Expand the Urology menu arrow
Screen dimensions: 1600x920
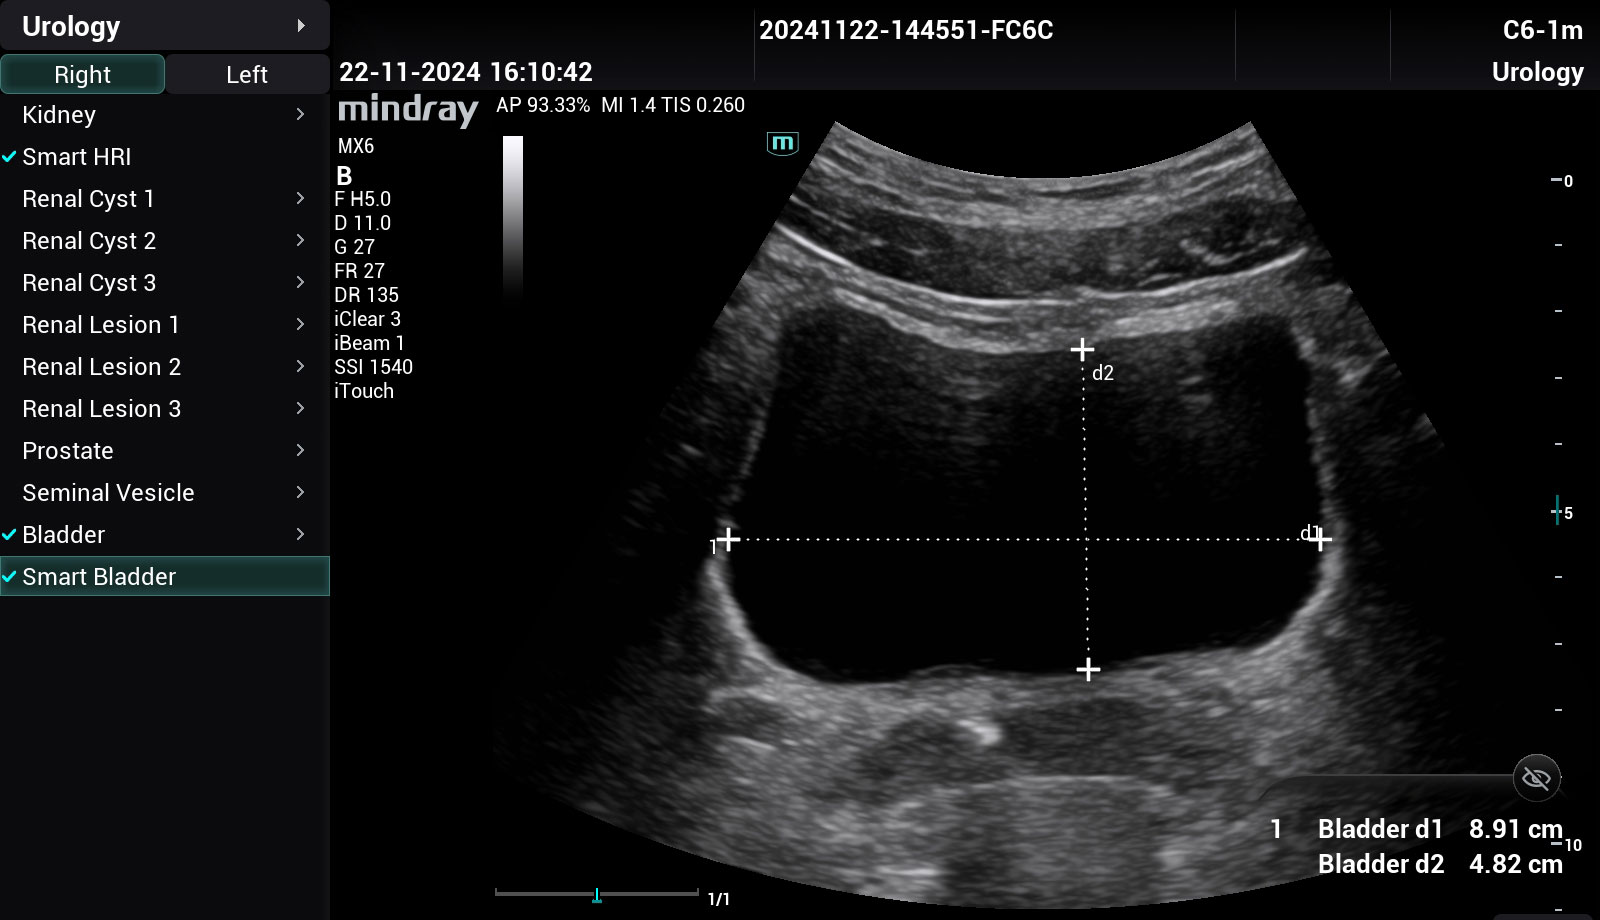(300, 26)
